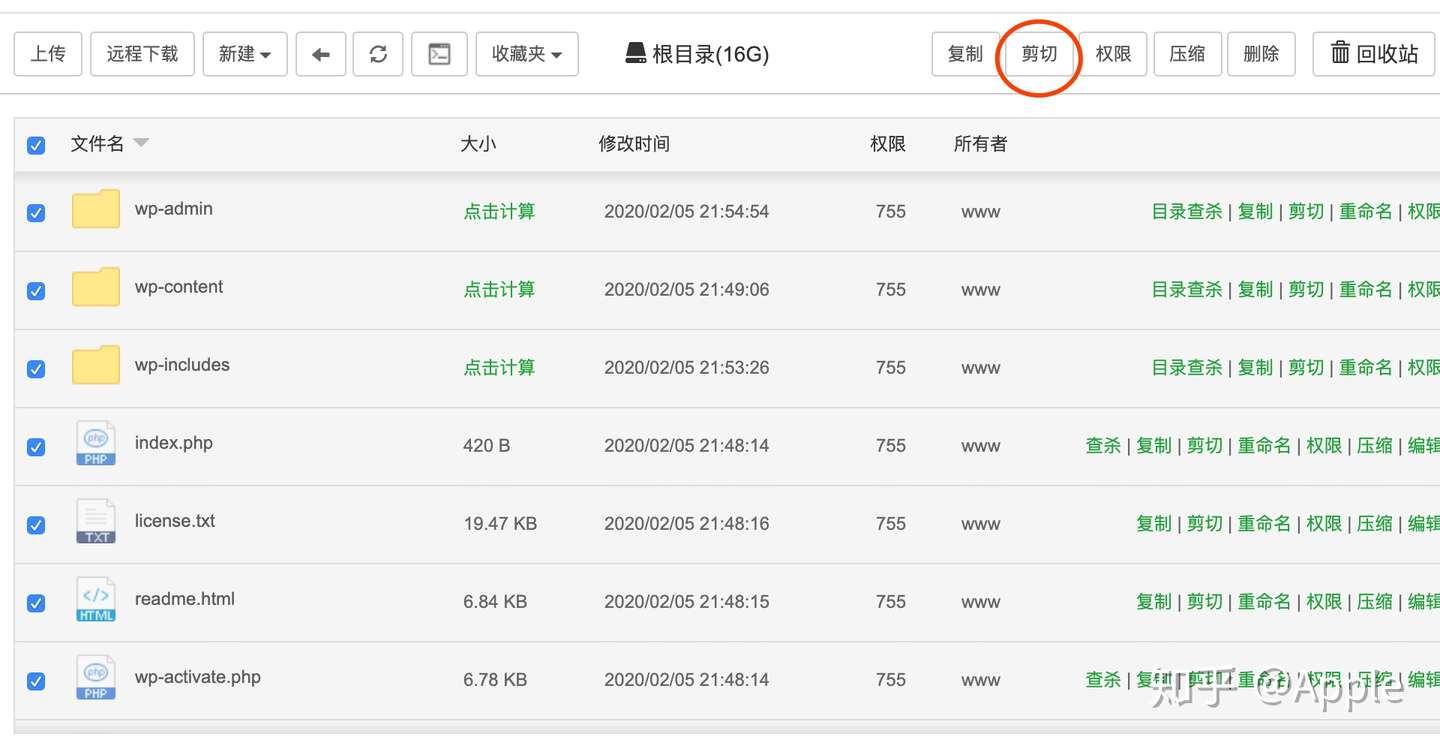Click 点击计算 for wp-includes
The height and width of the screenshot is (752, 1440).
[x=499, y=367]
